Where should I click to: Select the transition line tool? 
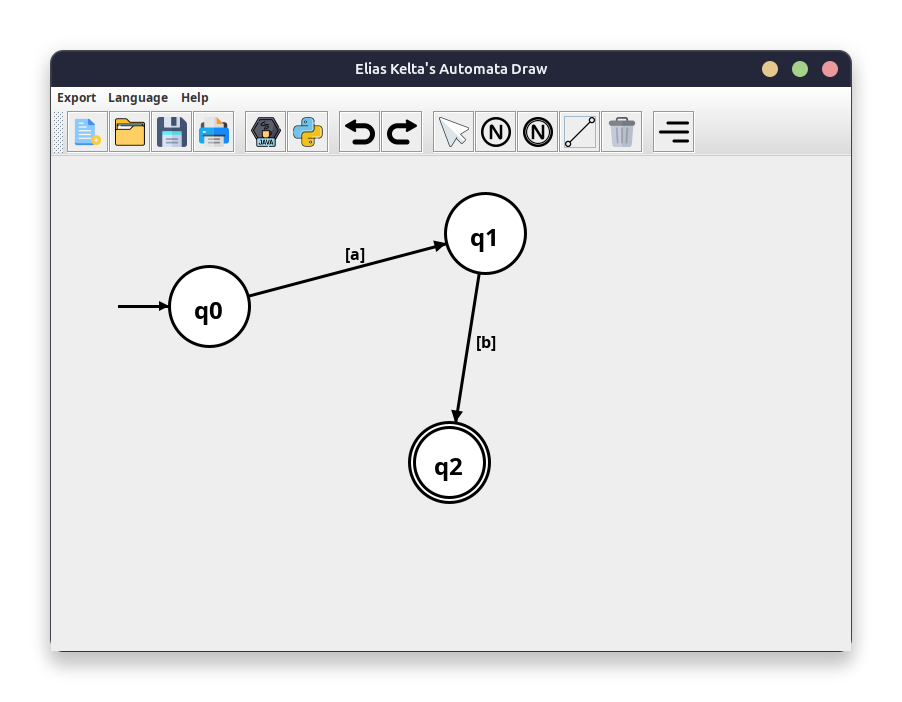click(x=580, y=132)
